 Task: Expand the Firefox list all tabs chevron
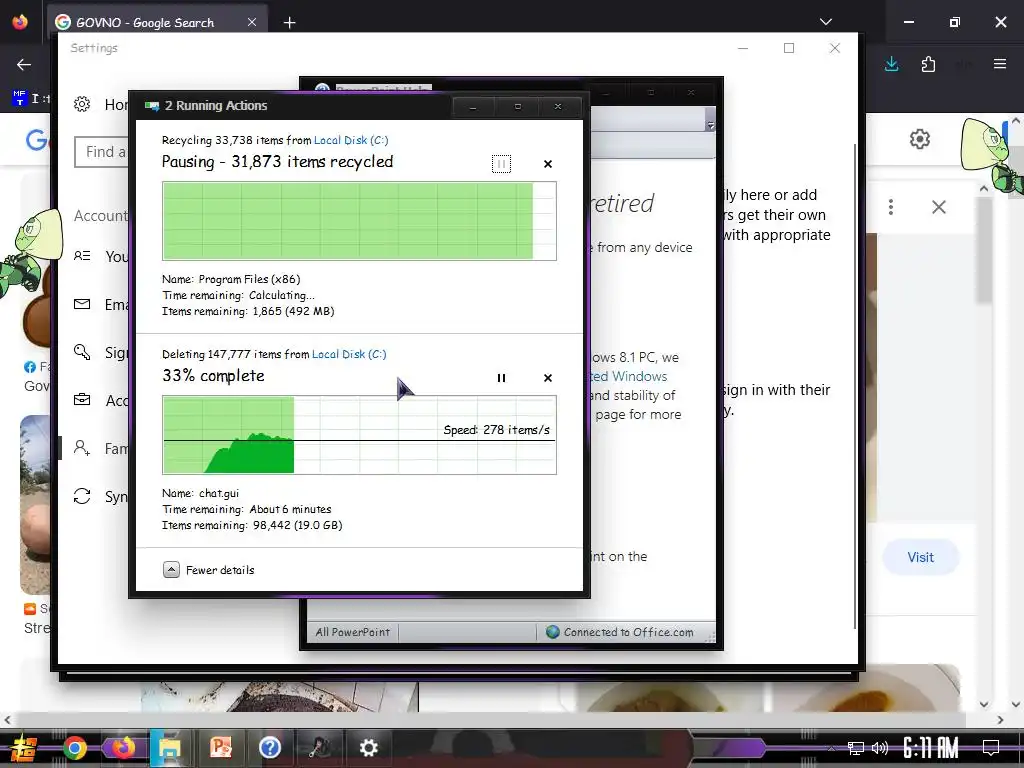click(825, 22)
